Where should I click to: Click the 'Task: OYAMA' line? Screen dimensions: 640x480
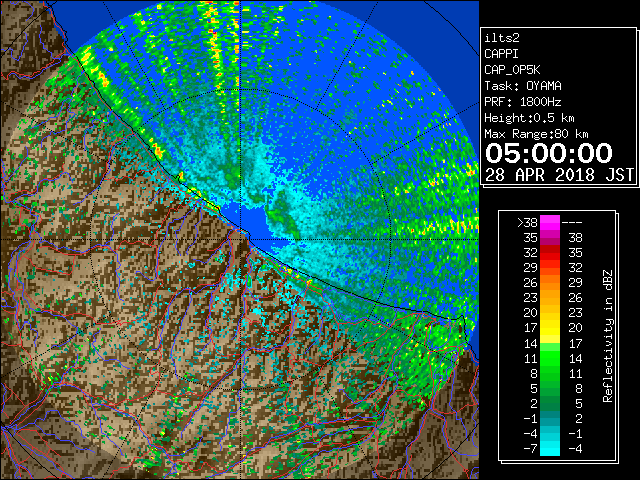[523, 86]
